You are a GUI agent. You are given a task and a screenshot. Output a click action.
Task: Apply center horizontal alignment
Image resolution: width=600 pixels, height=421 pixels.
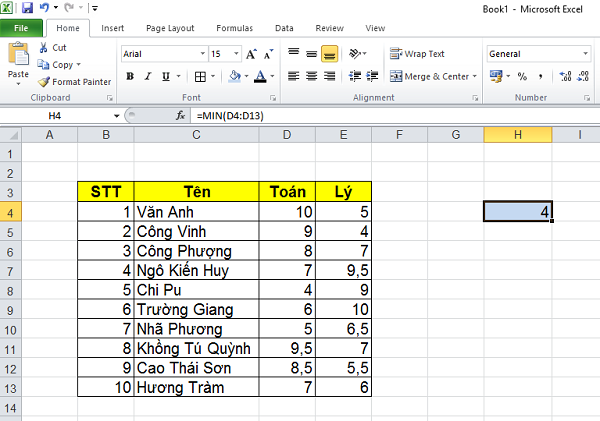[311, 76]
